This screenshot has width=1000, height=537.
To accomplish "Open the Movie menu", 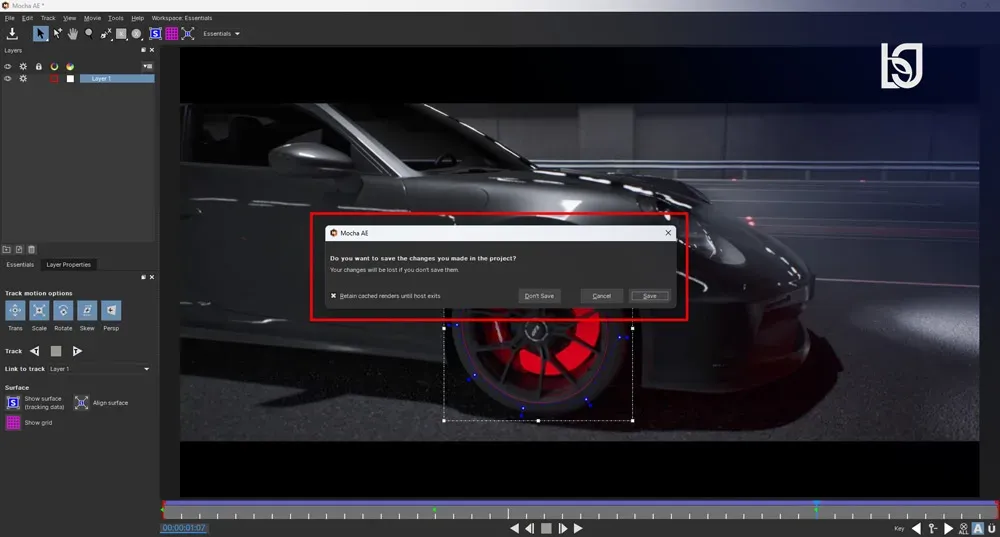I will [x=92, y=18].
